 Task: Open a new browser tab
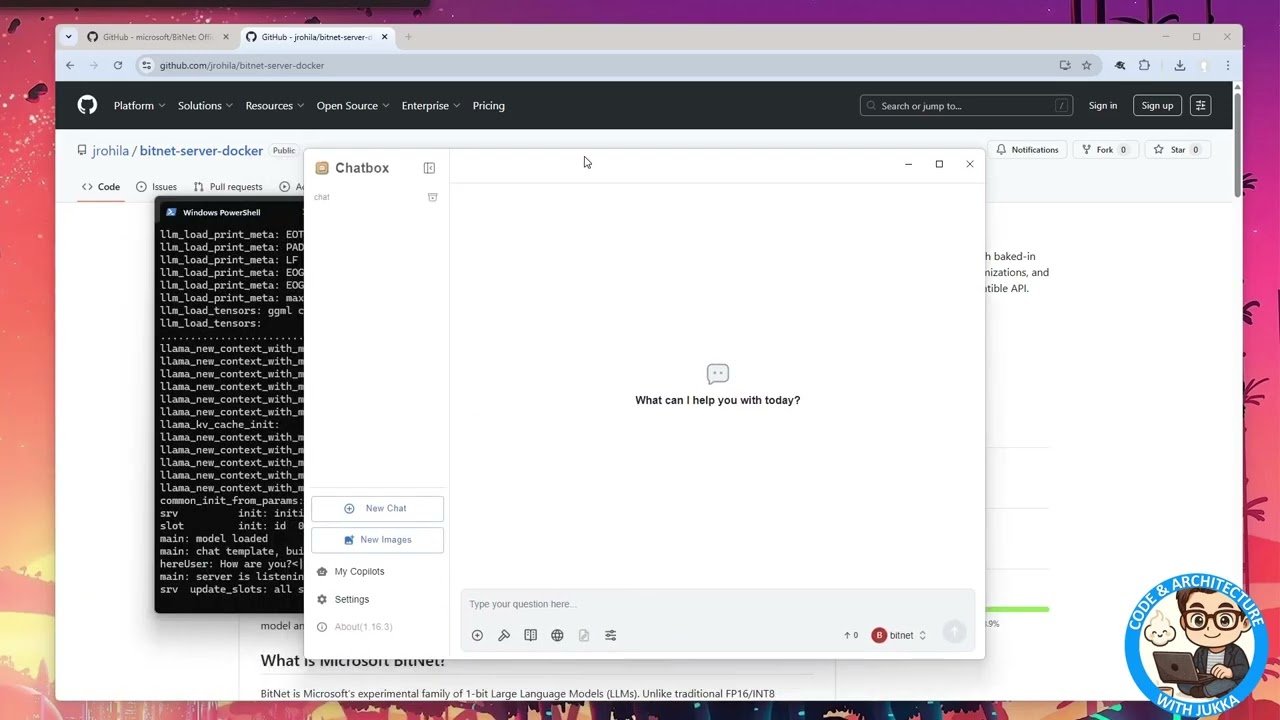[x=408, y=37]
